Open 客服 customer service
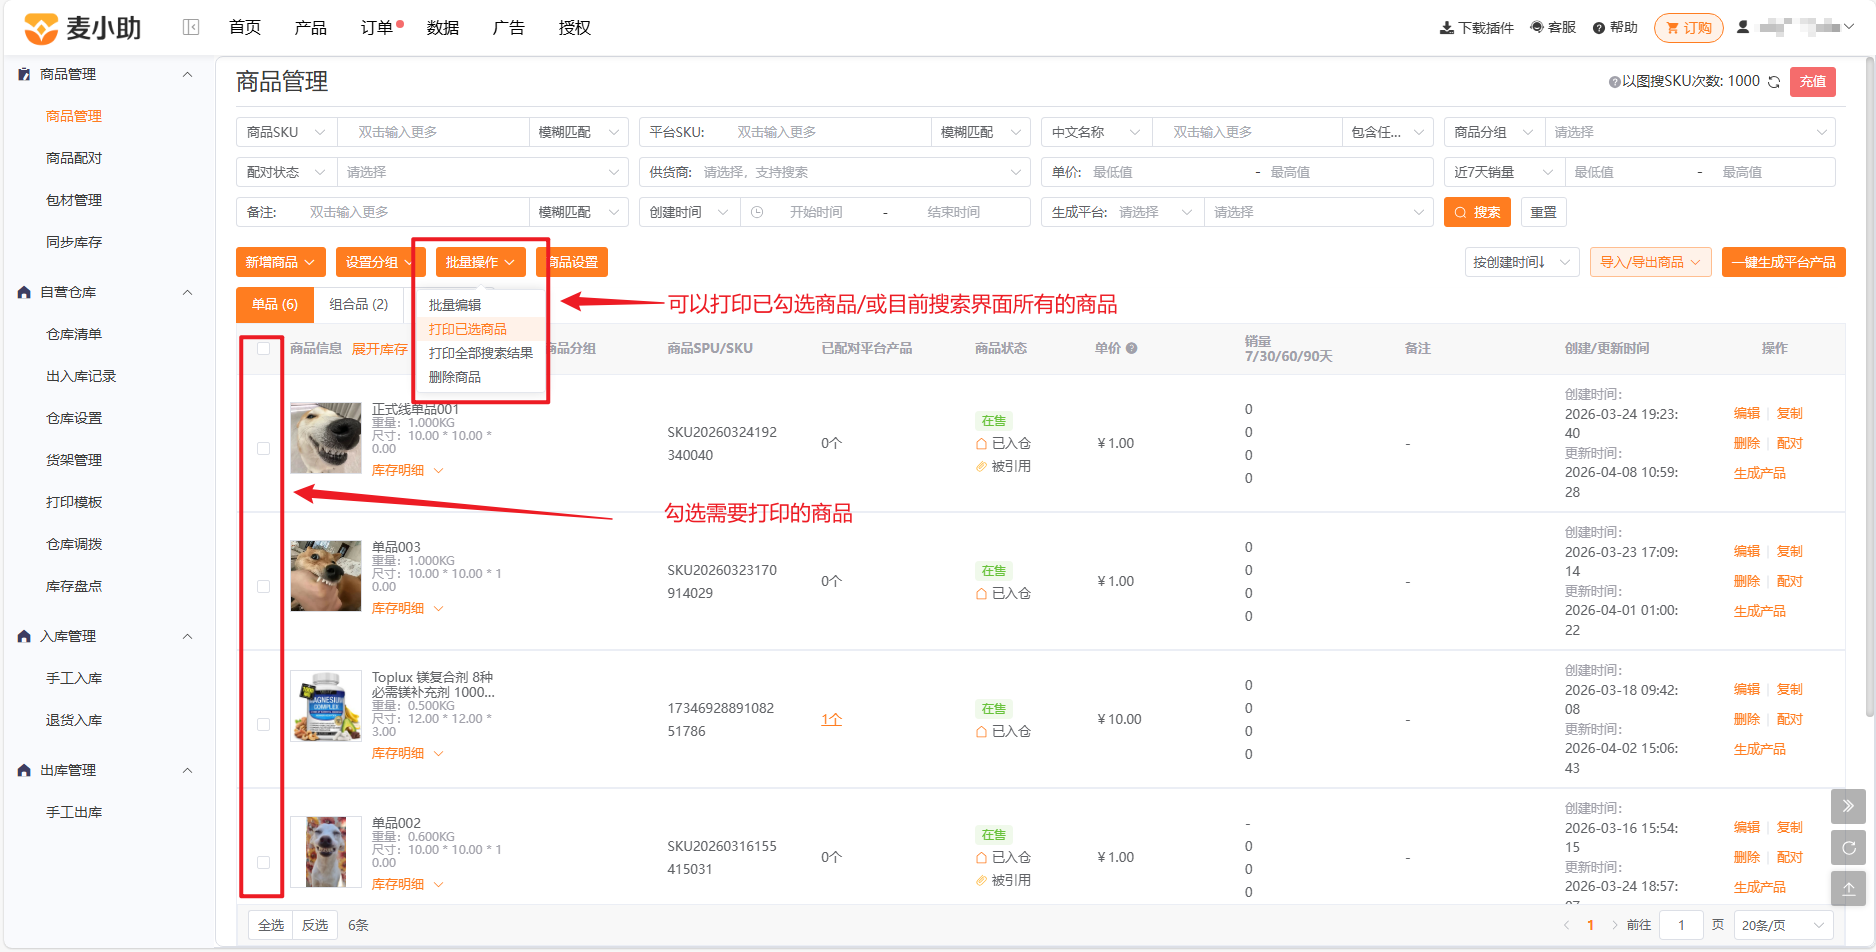This screenshot has width=1876, height=952. coord(1552,28)
